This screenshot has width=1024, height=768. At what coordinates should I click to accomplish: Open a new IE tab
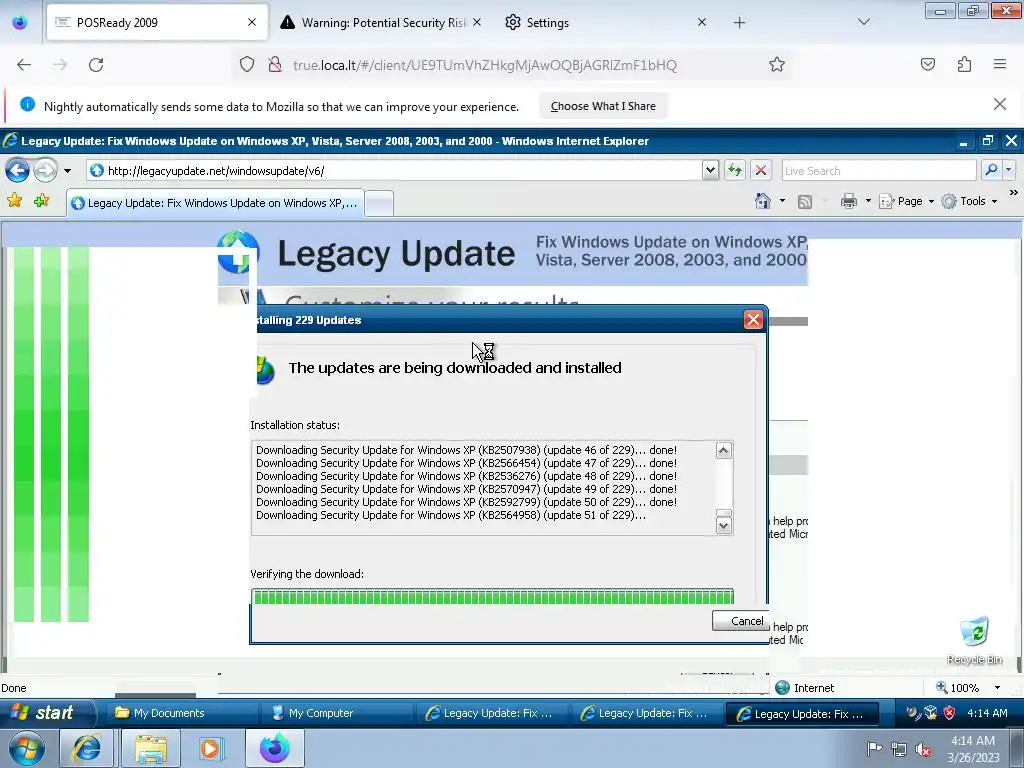tap(379, 204)
